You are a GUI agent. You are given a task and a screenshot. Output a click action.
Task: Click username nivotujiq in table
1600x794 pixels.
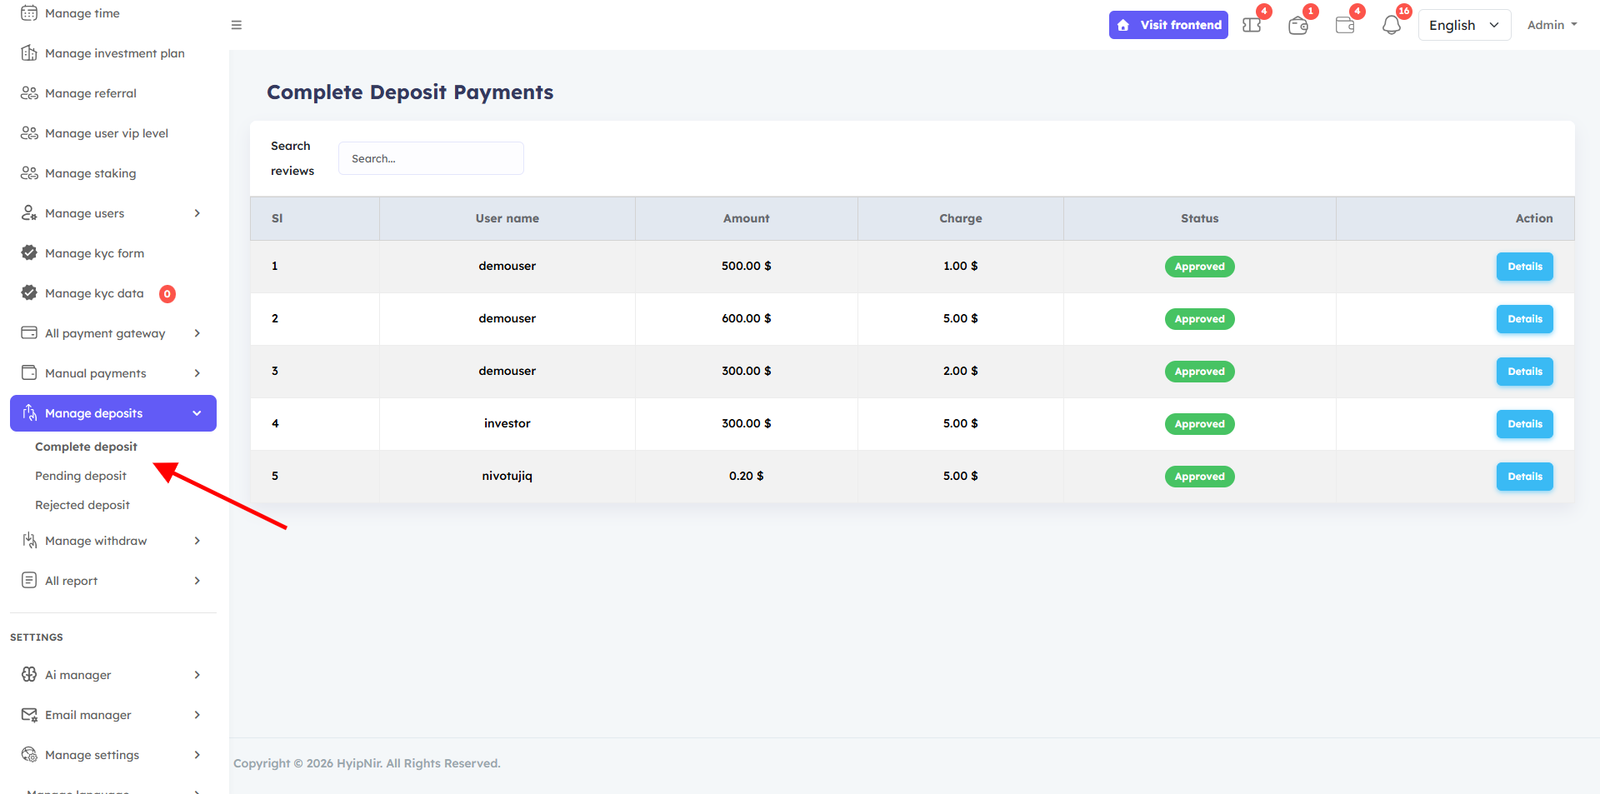click(x=507, y=476)
